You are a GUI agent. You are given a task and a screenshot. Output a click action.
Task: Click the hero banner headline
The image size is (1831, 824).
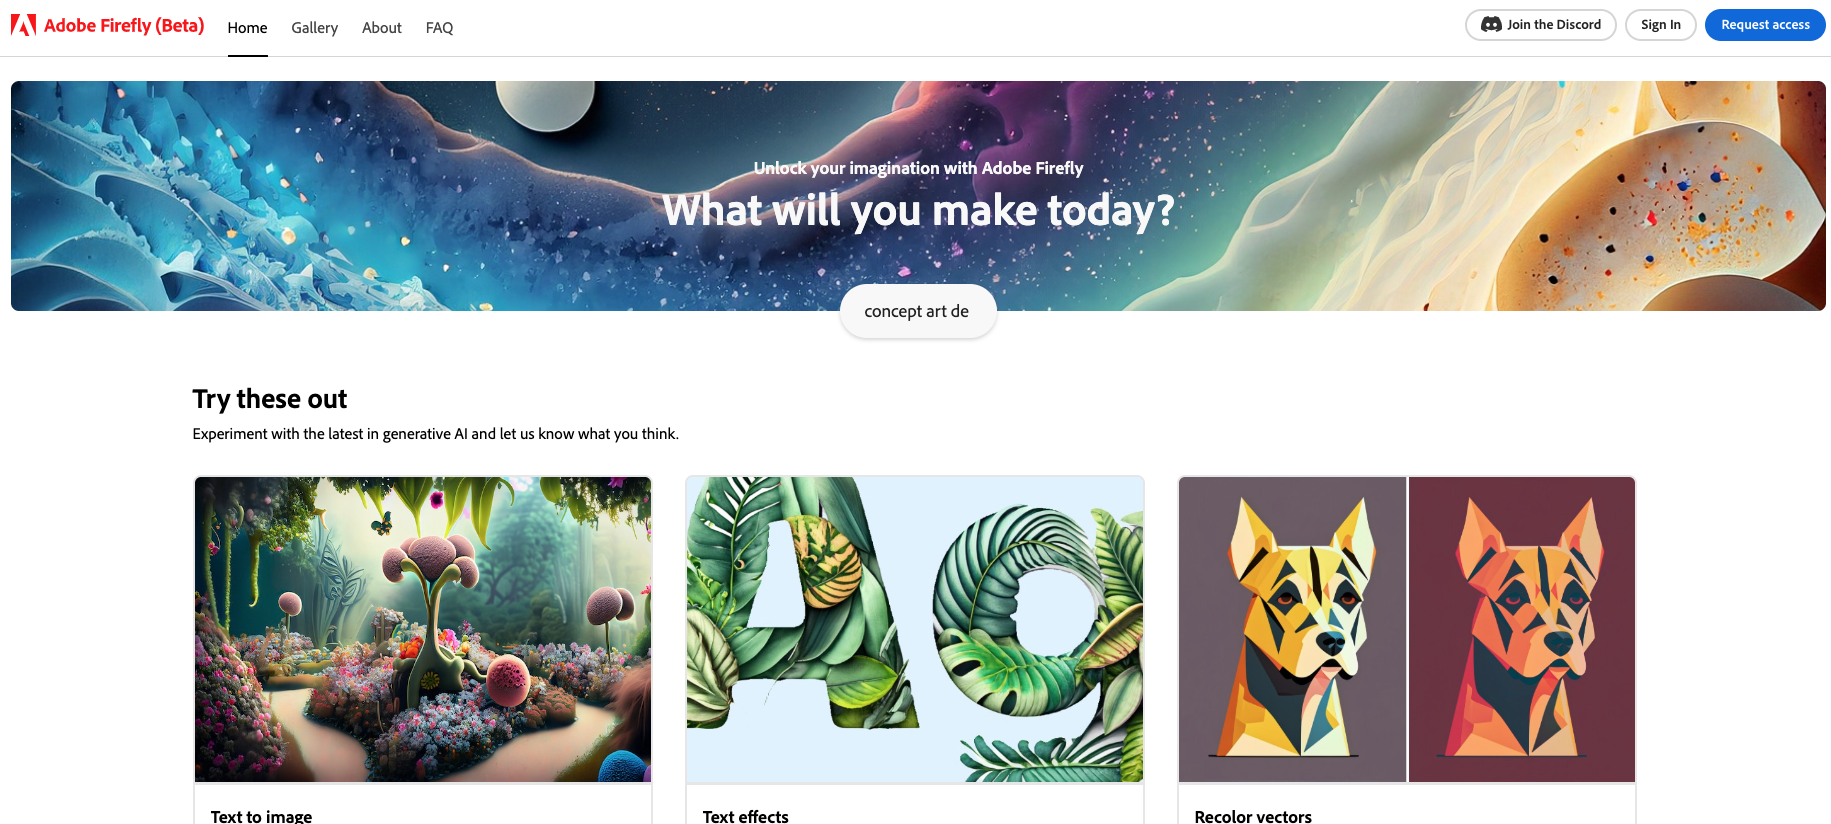[918, 210]
